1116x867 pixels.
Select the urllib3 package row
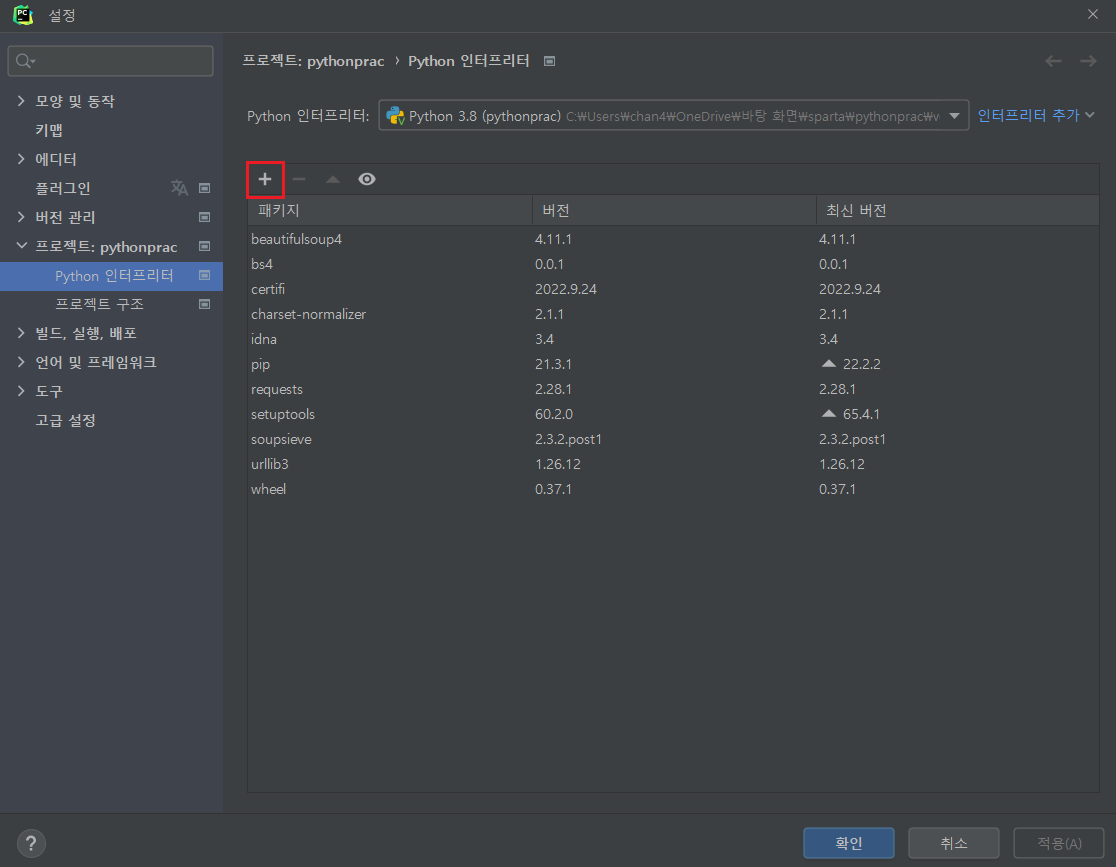pos(673,464)
